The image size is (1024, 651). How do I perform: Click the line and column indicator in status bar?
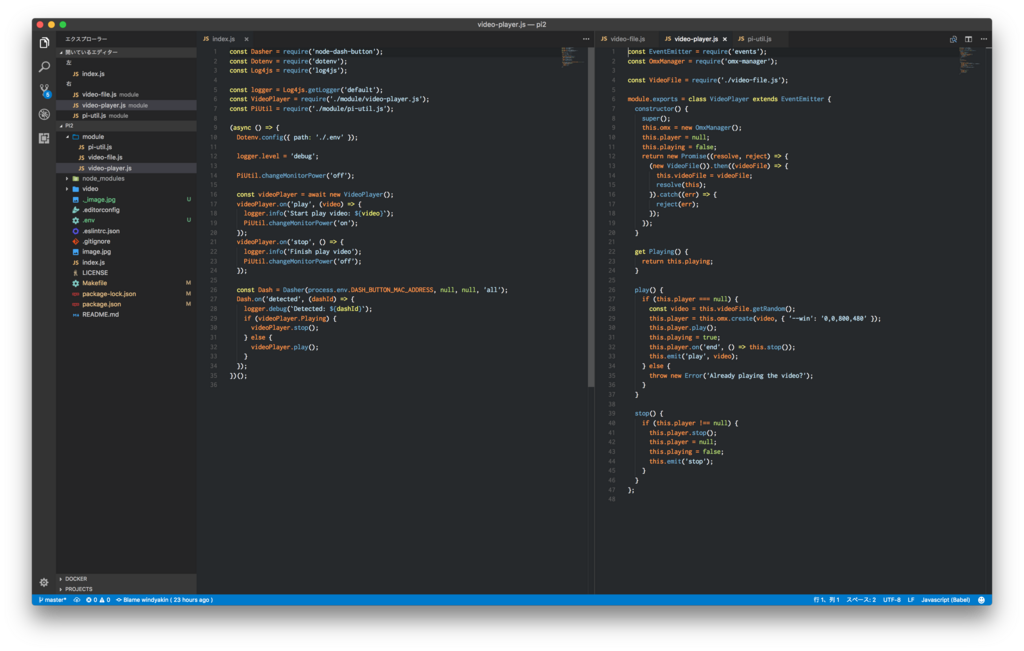[x=826, y=599]
